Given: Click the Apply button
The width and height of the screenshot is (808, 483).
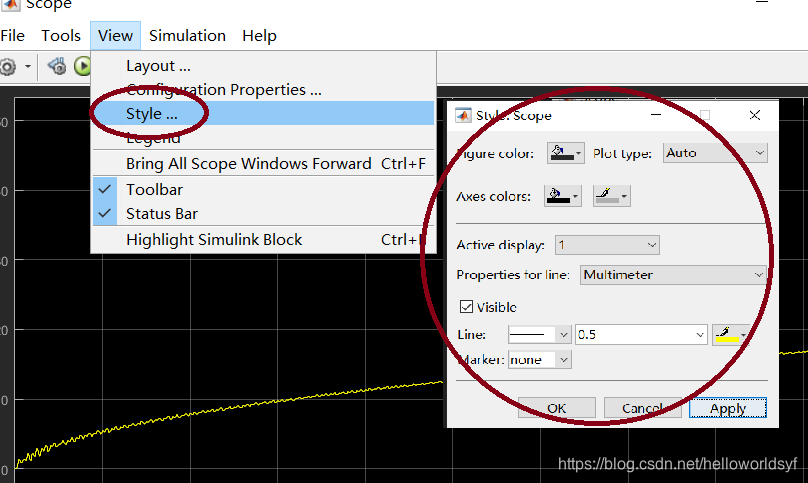Looking at the screenshot, I should [x=728, y=408].
